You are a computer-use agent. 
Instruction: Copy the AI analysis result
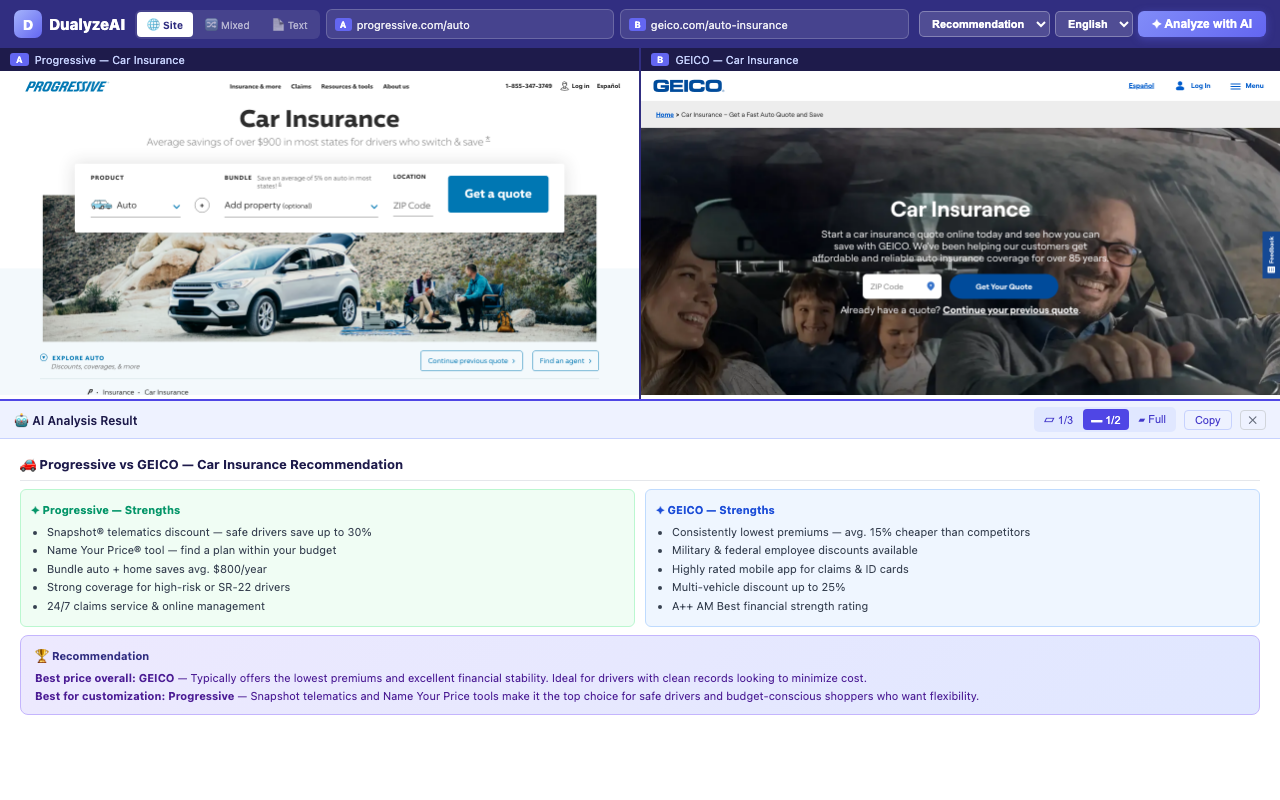pyautogui.click(x=1208, y=420)
